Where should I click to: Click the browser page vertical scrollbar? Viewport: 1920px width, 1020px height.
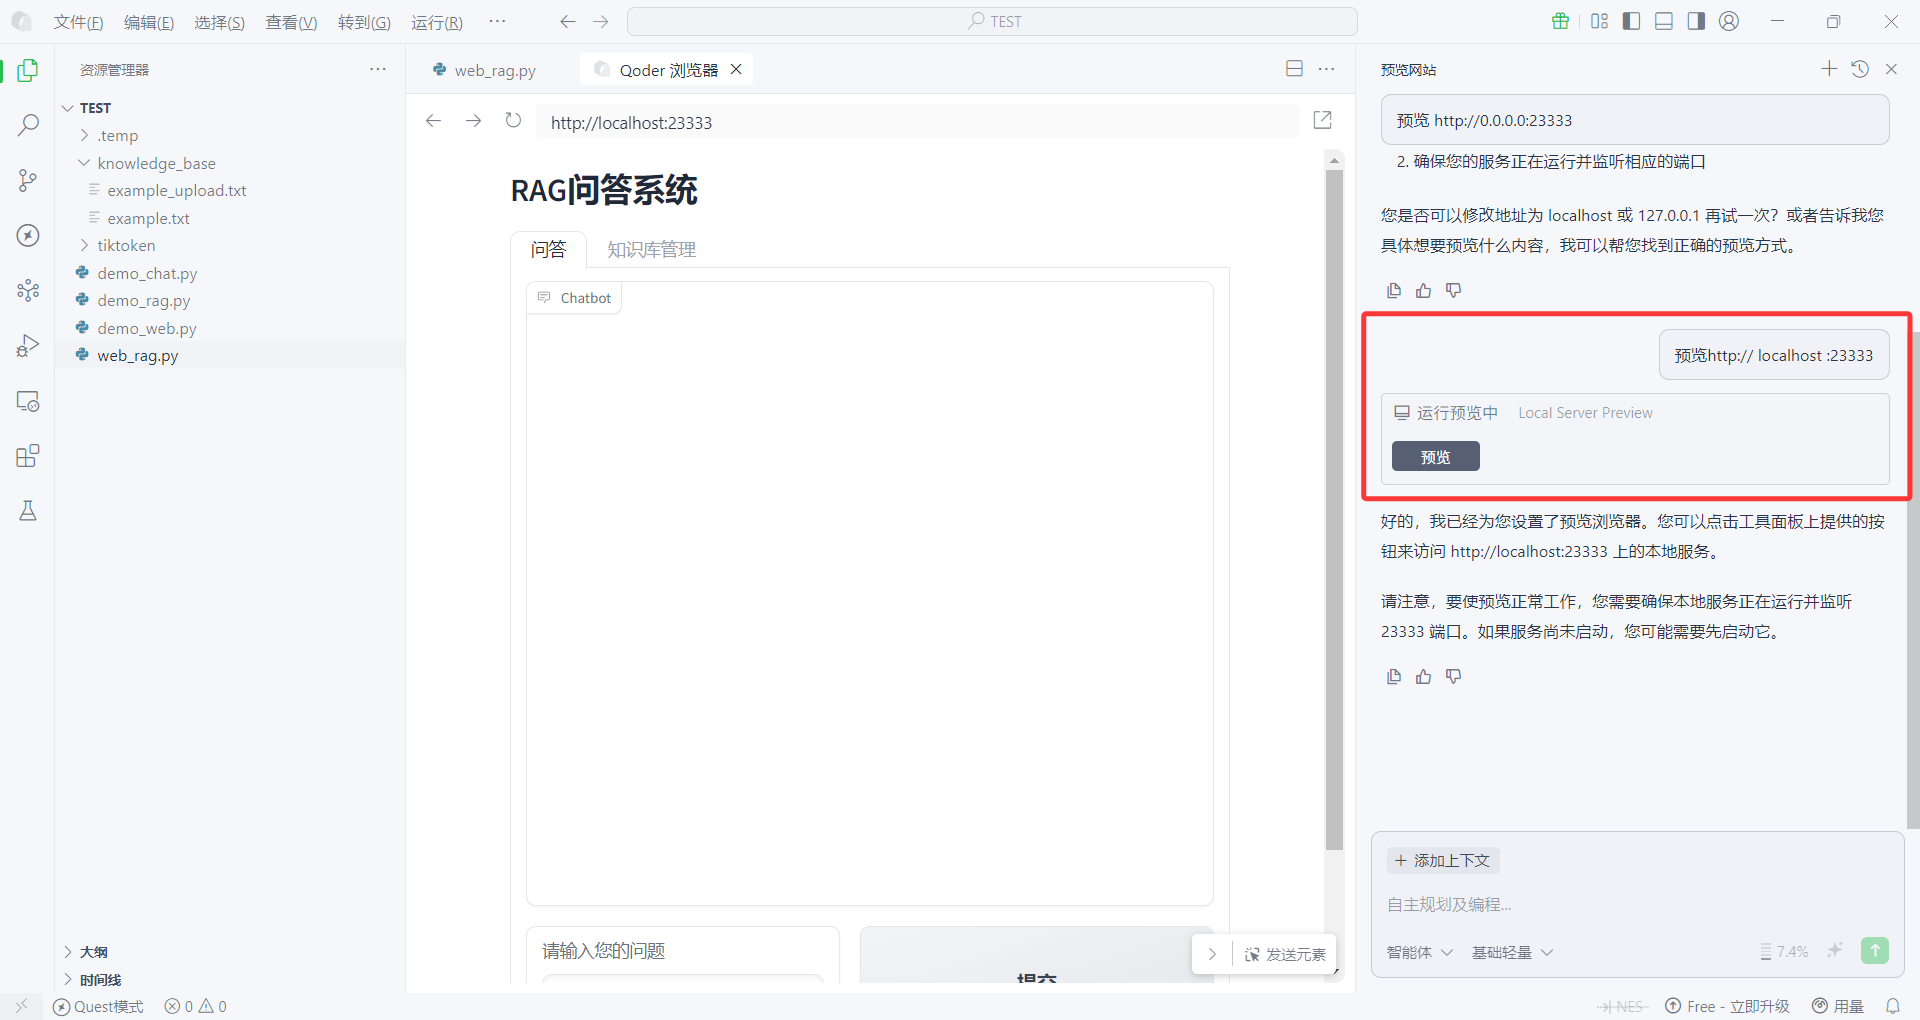point(1334,510)
